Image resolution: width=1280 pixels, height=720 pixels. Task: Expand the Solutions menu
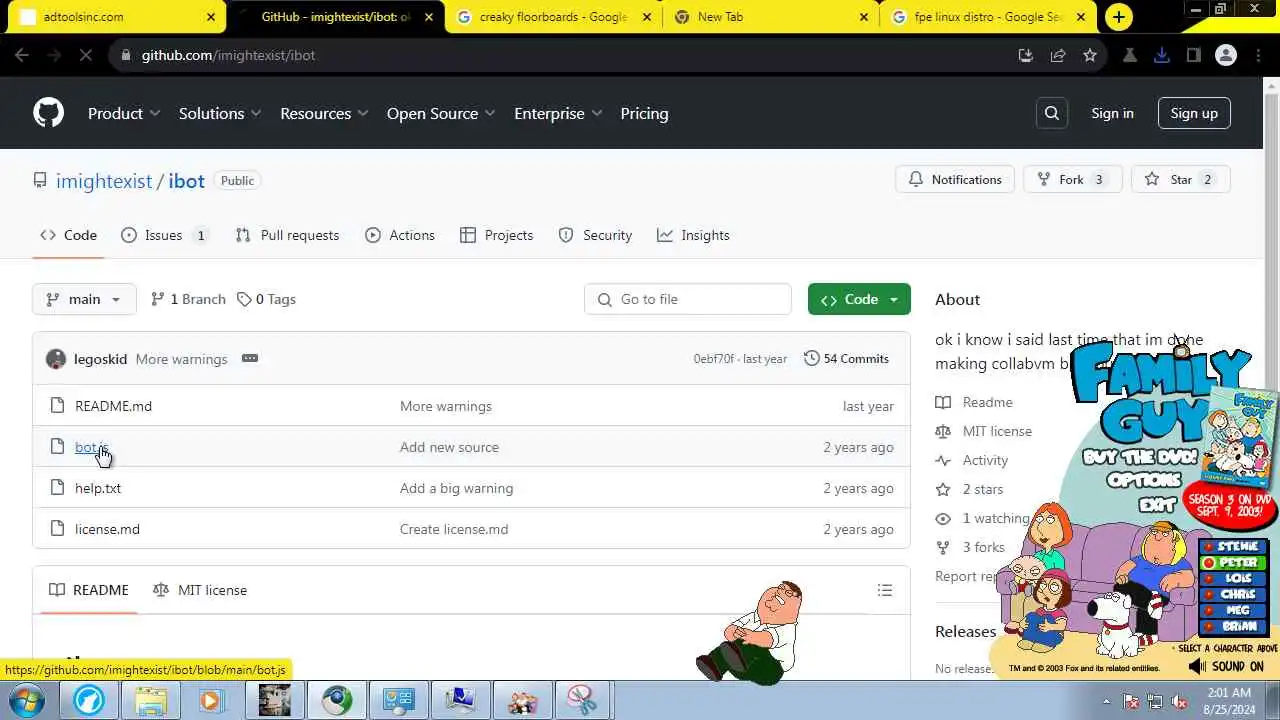pyautogui.click(x=220, y=113)
